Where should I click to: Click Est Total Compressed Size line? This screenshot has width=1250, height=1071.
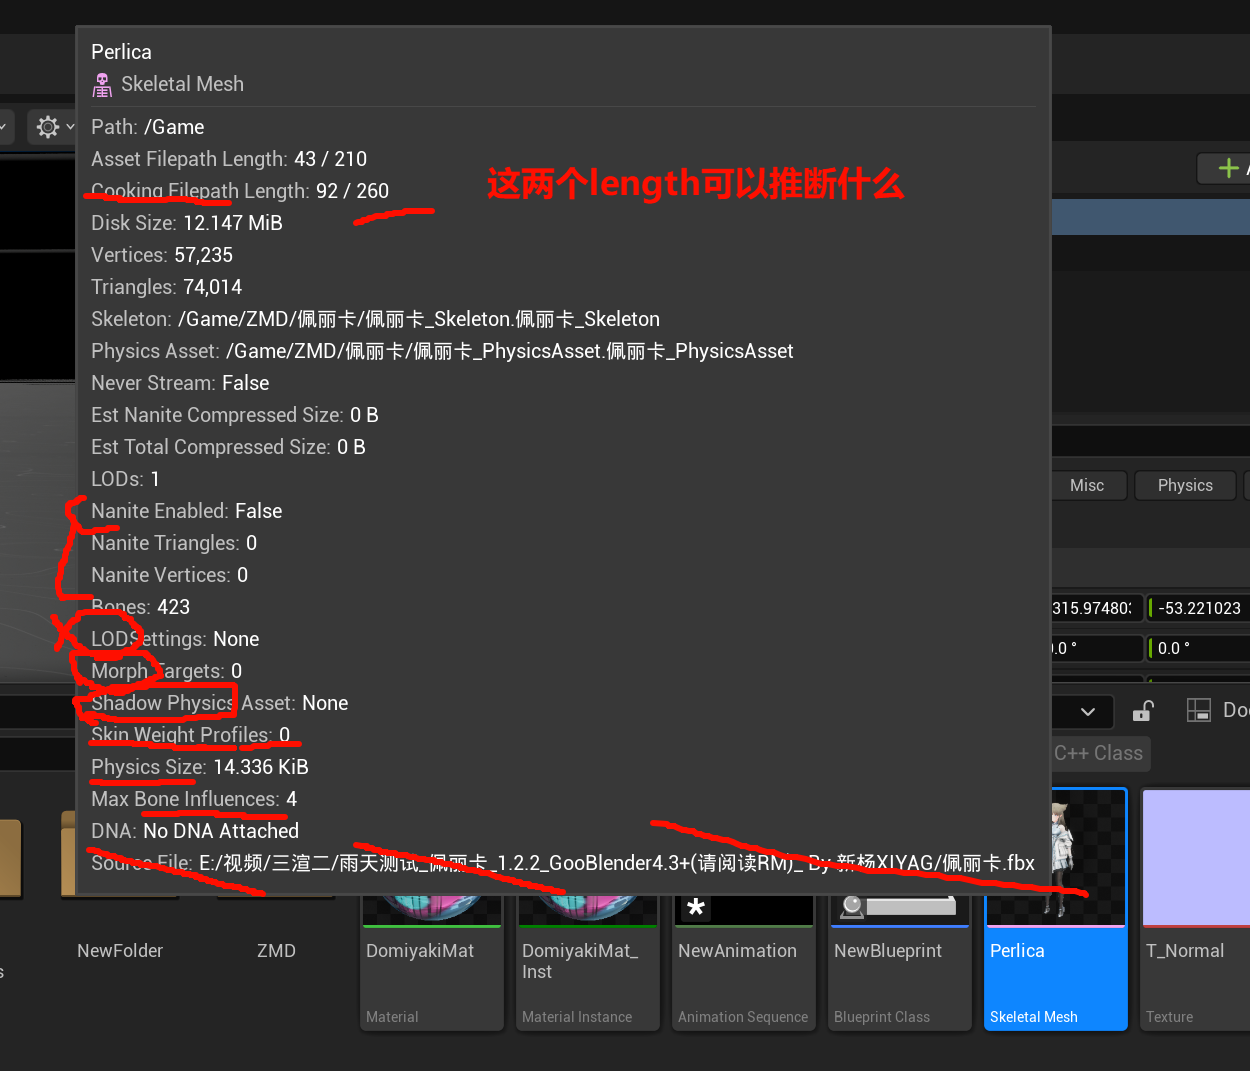point(228,447)
